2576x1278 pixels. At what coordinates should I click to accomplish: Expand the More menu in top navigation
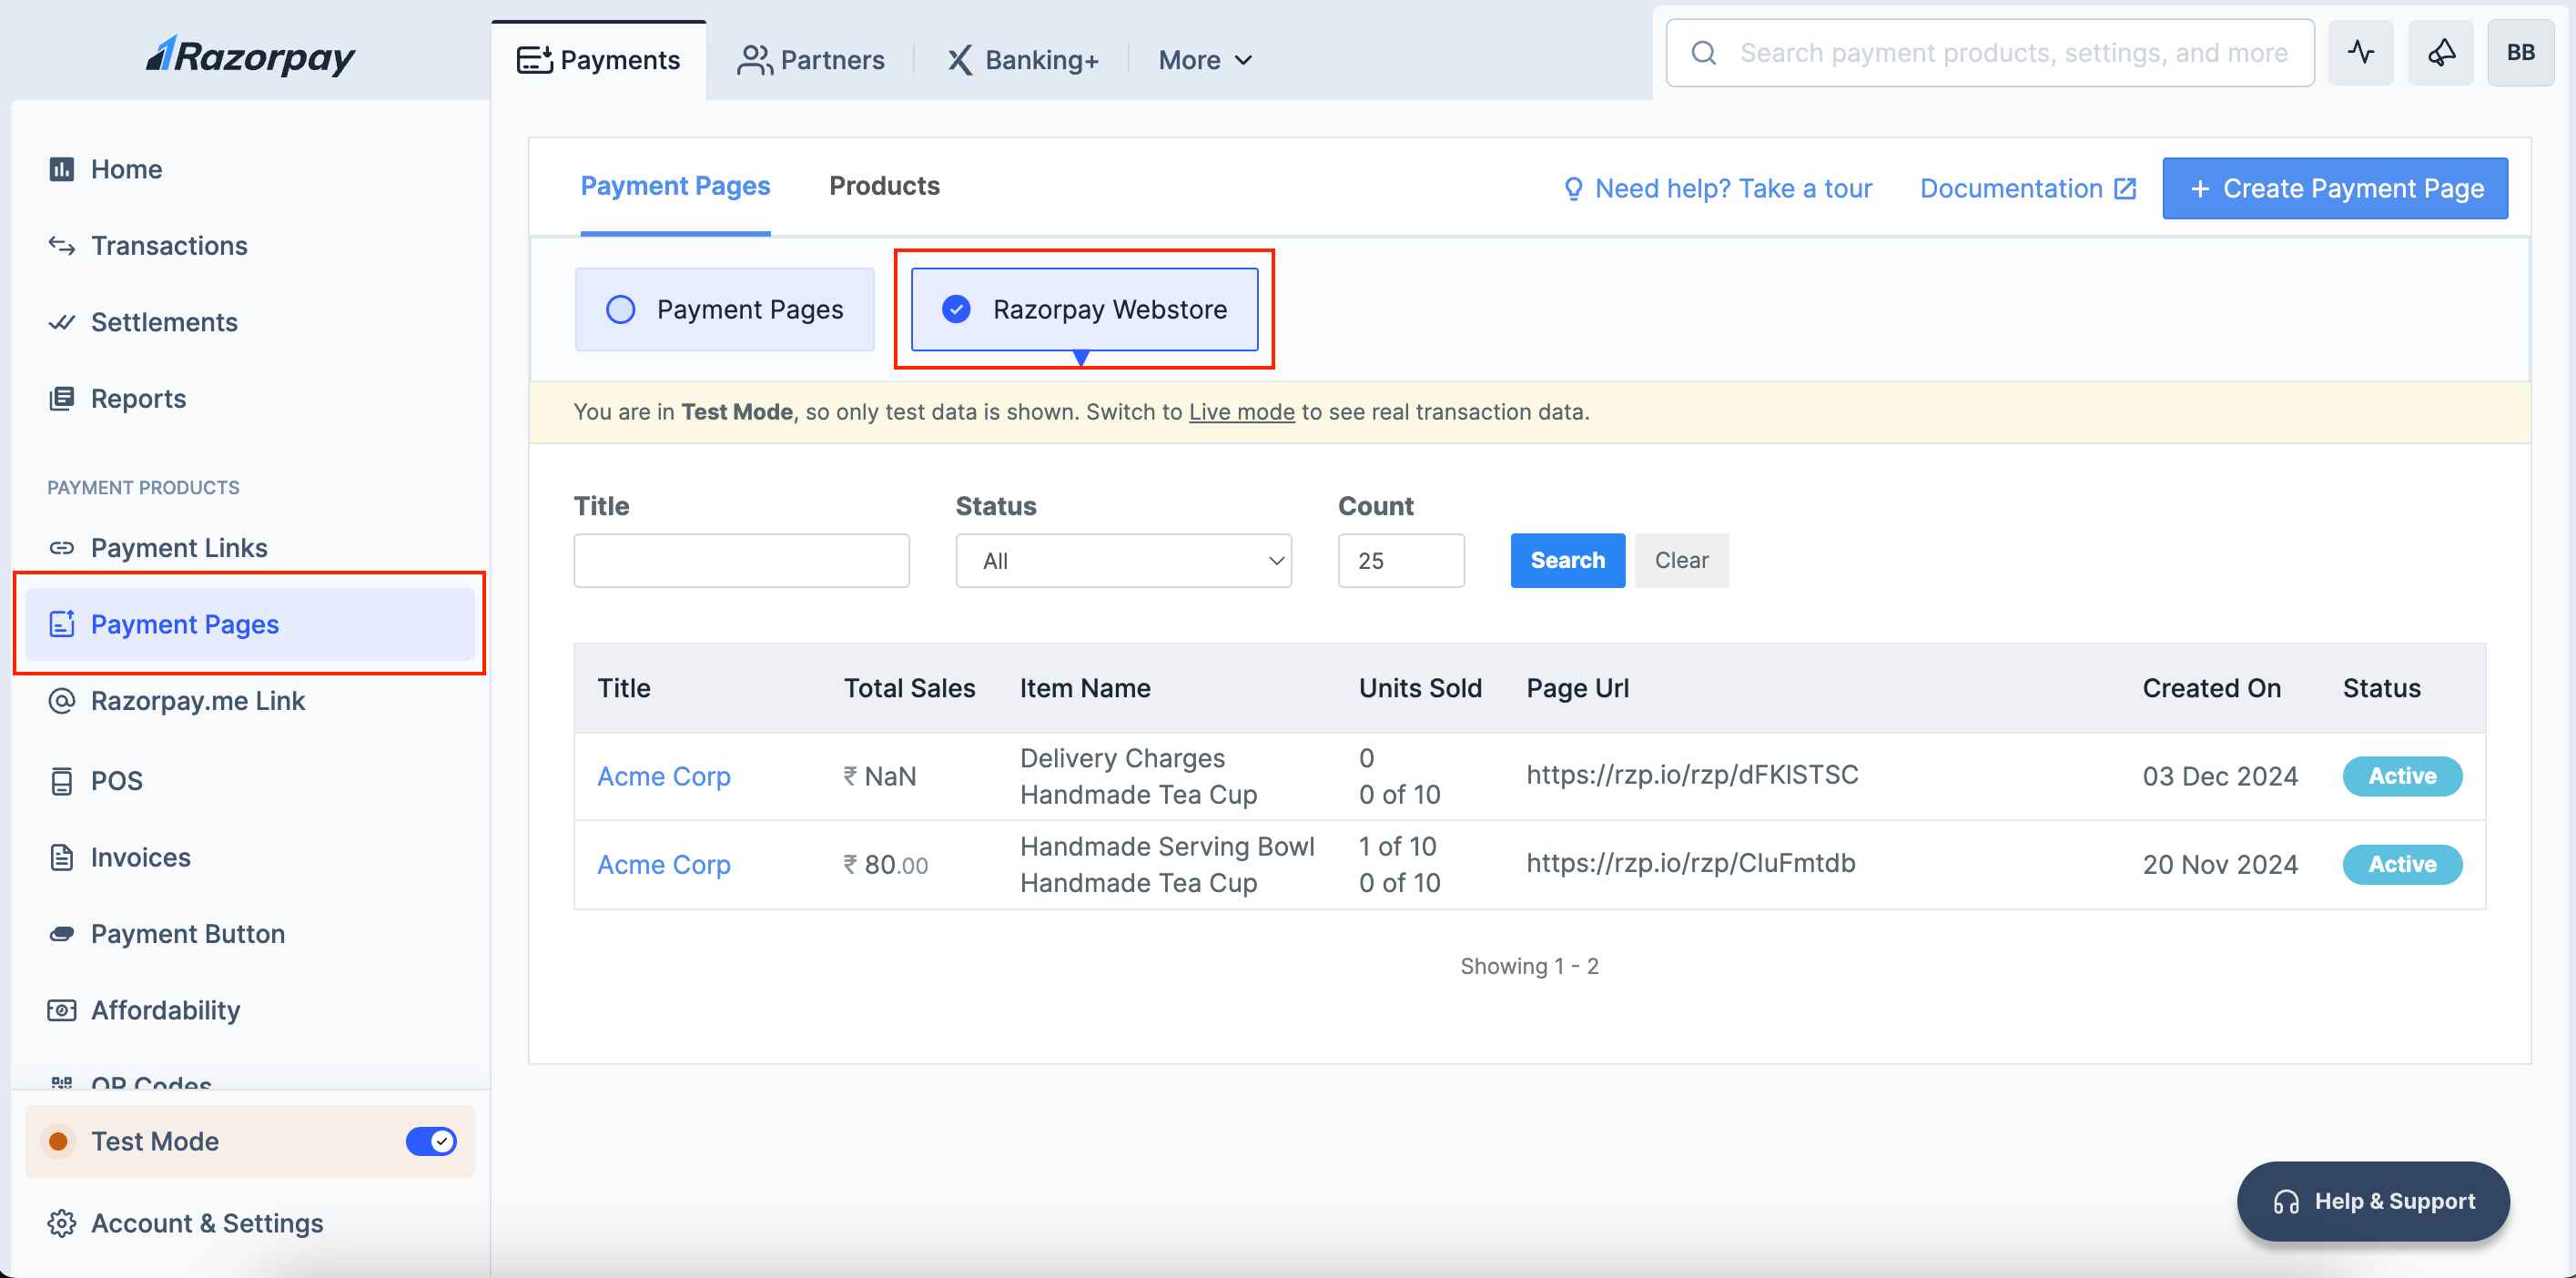coord(1205,60)
